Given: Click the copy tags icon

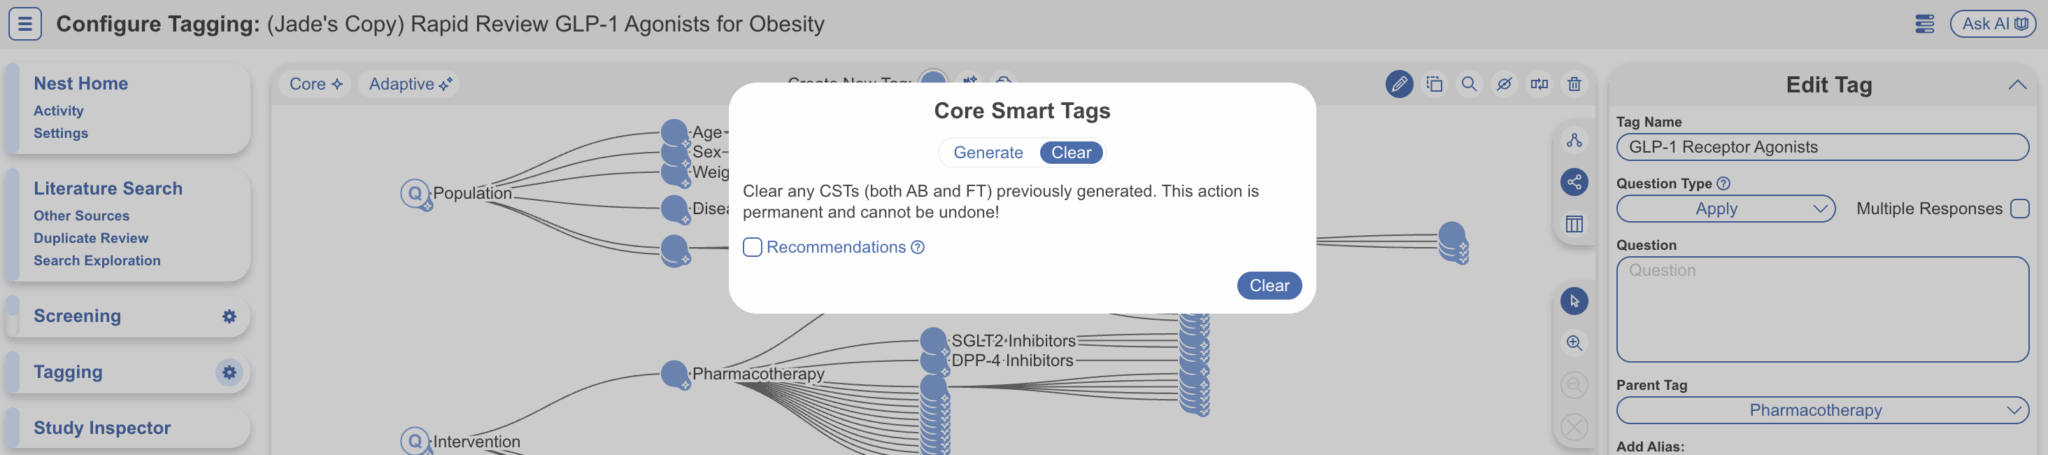Looking at the screenshot, I should pyautogui.click(x=1434, y=84).
